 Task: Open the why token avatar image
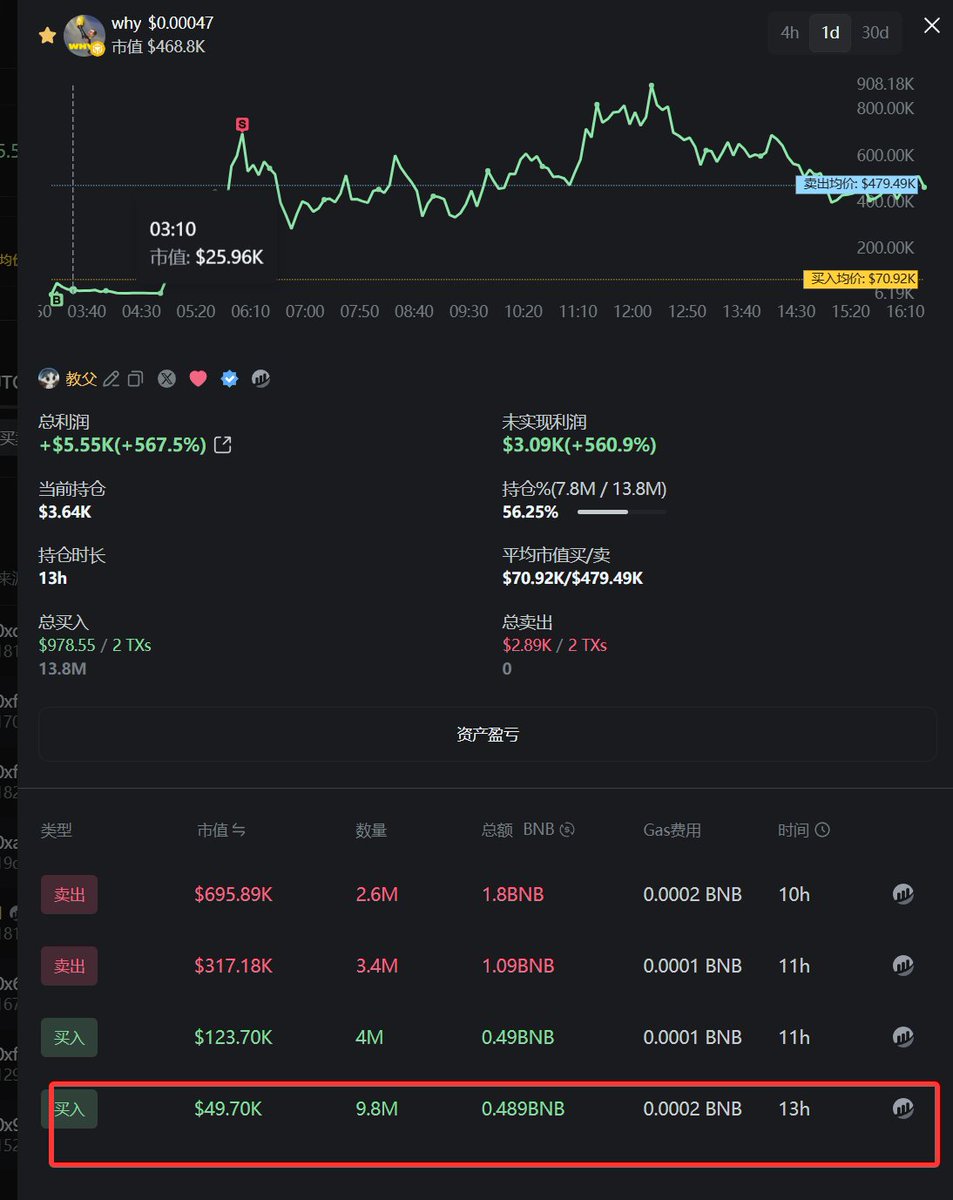tap(84, 34)
